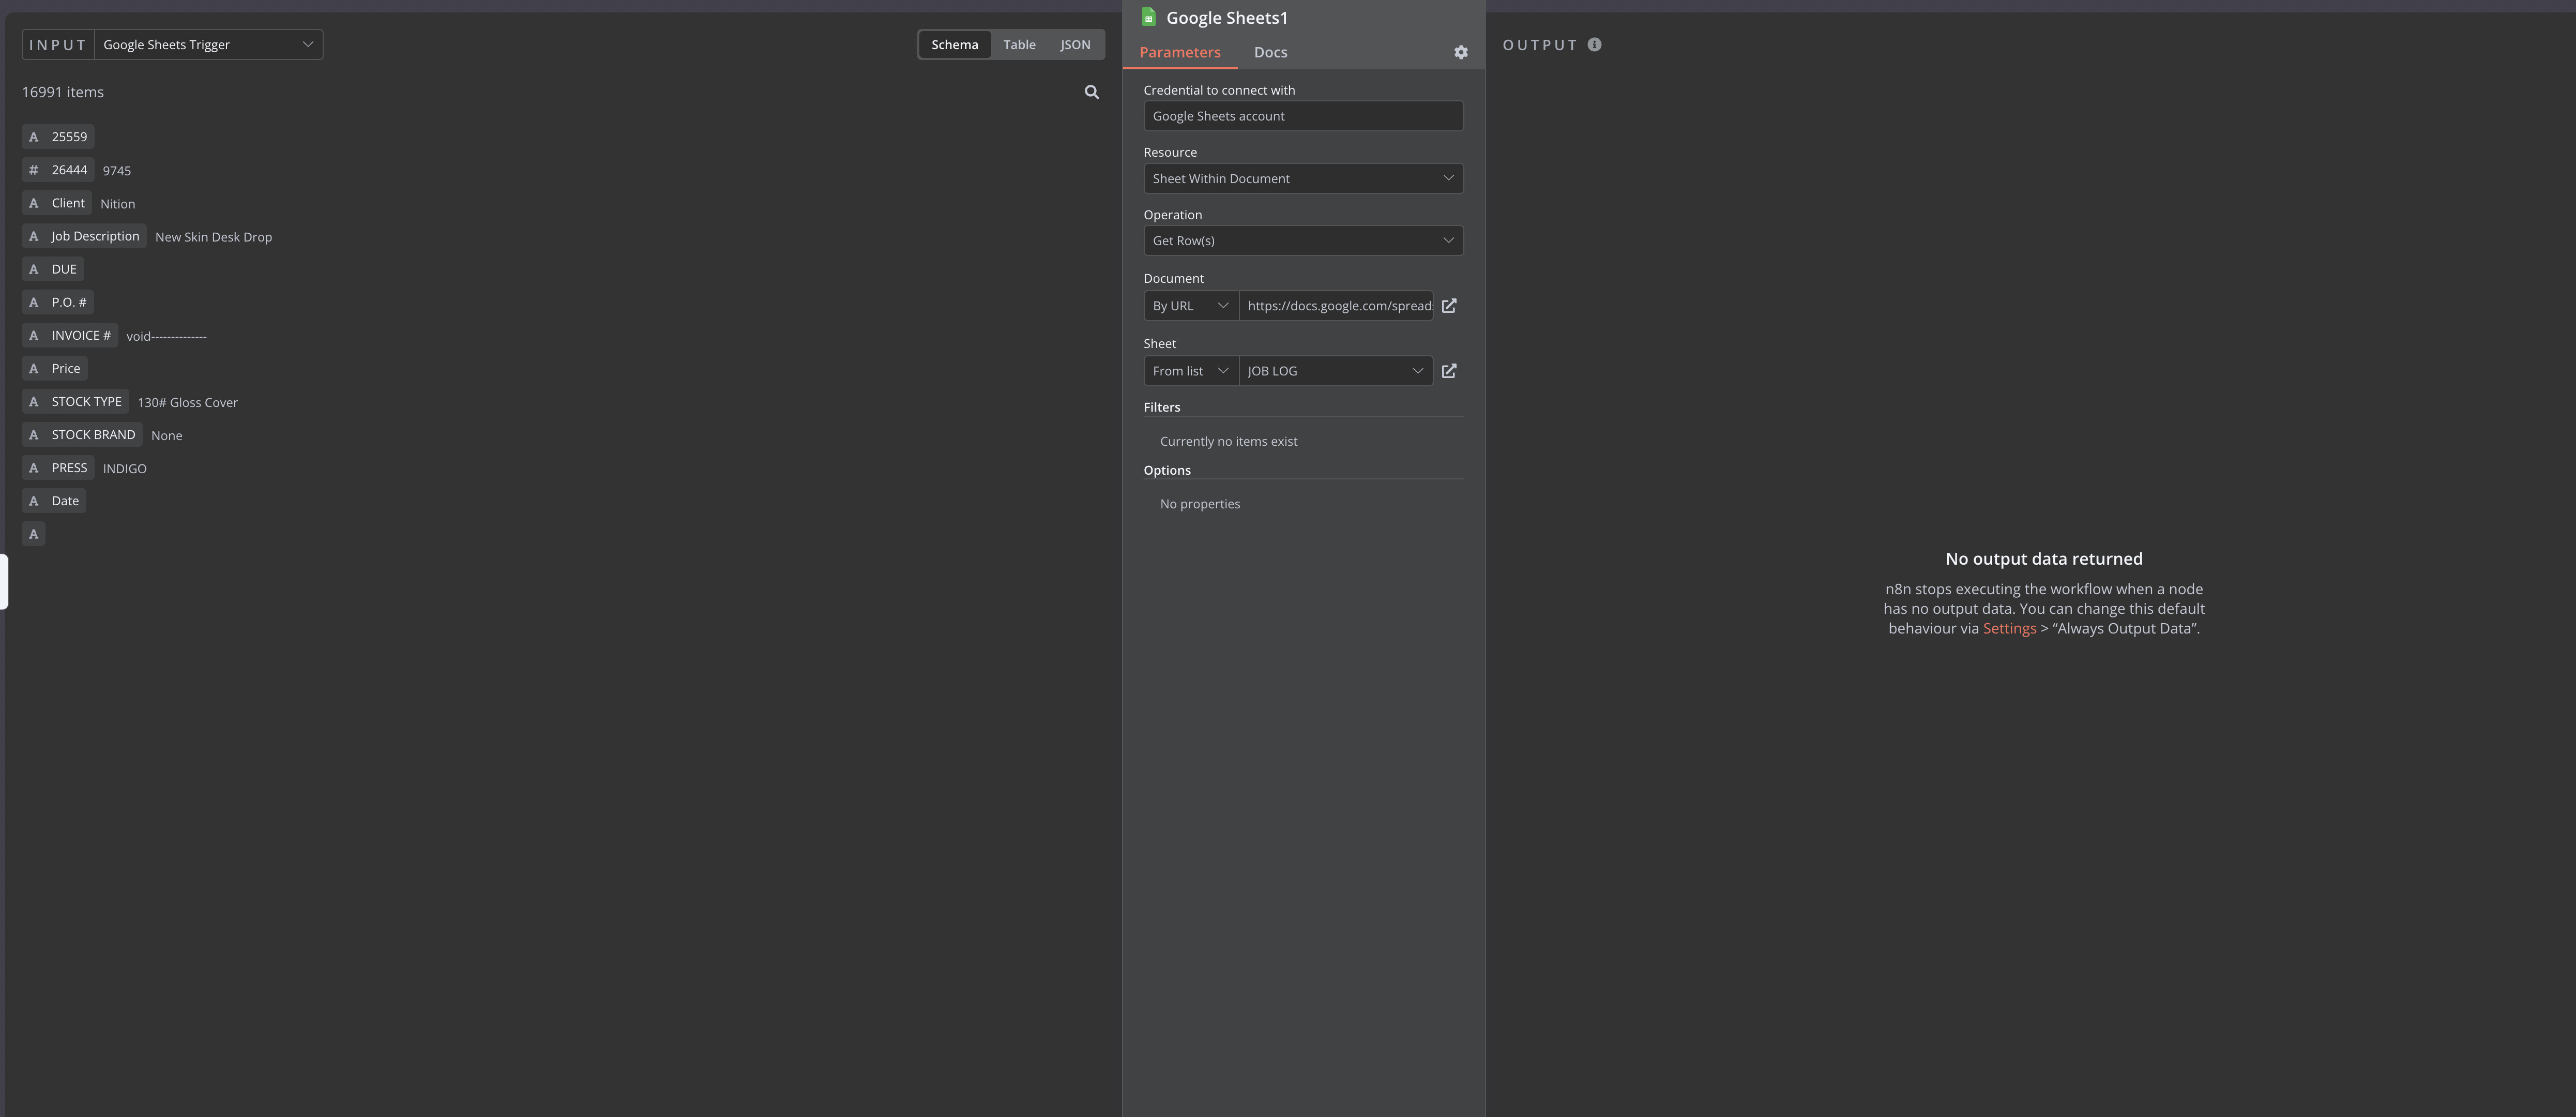Screen dimensions: 2576x1117
Task: Select the Parameters tab
Action: pyautogui.click(x=1179, y=52)
